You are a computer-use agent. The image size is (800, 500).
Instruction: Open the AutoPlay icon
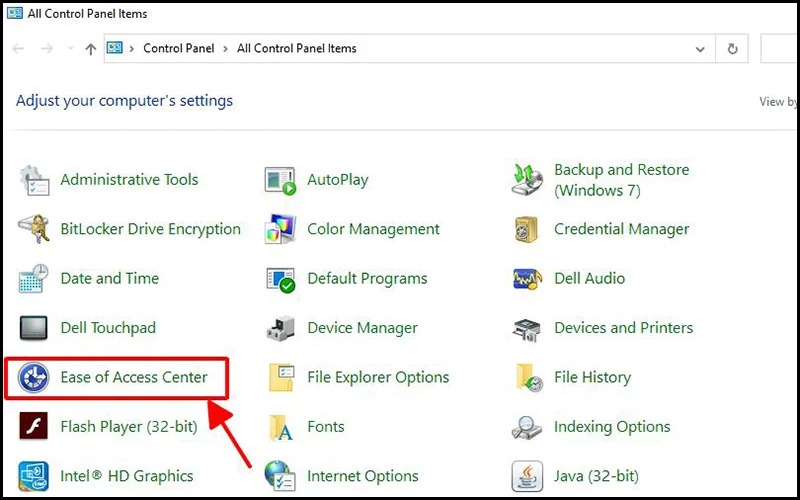coord(281,181)
